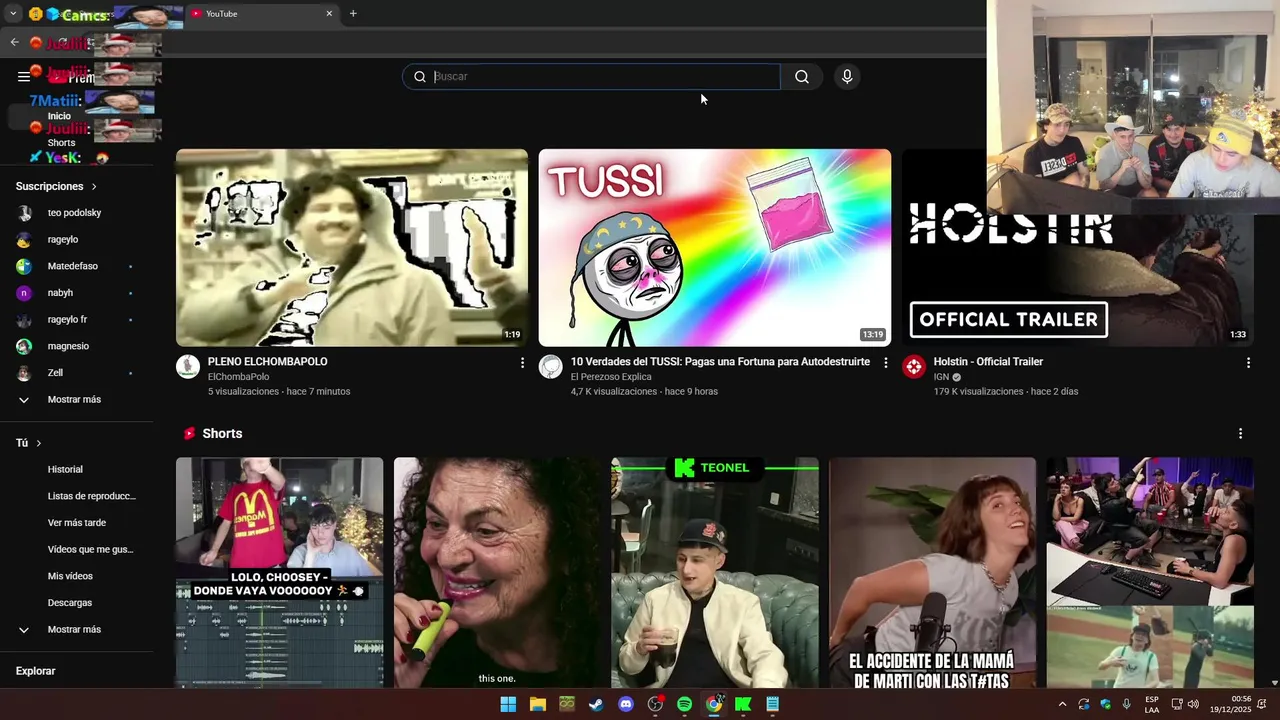Open 'Holstin - Official Trailer' title link
Screen dimensions: 1280x720
[988, 362]
